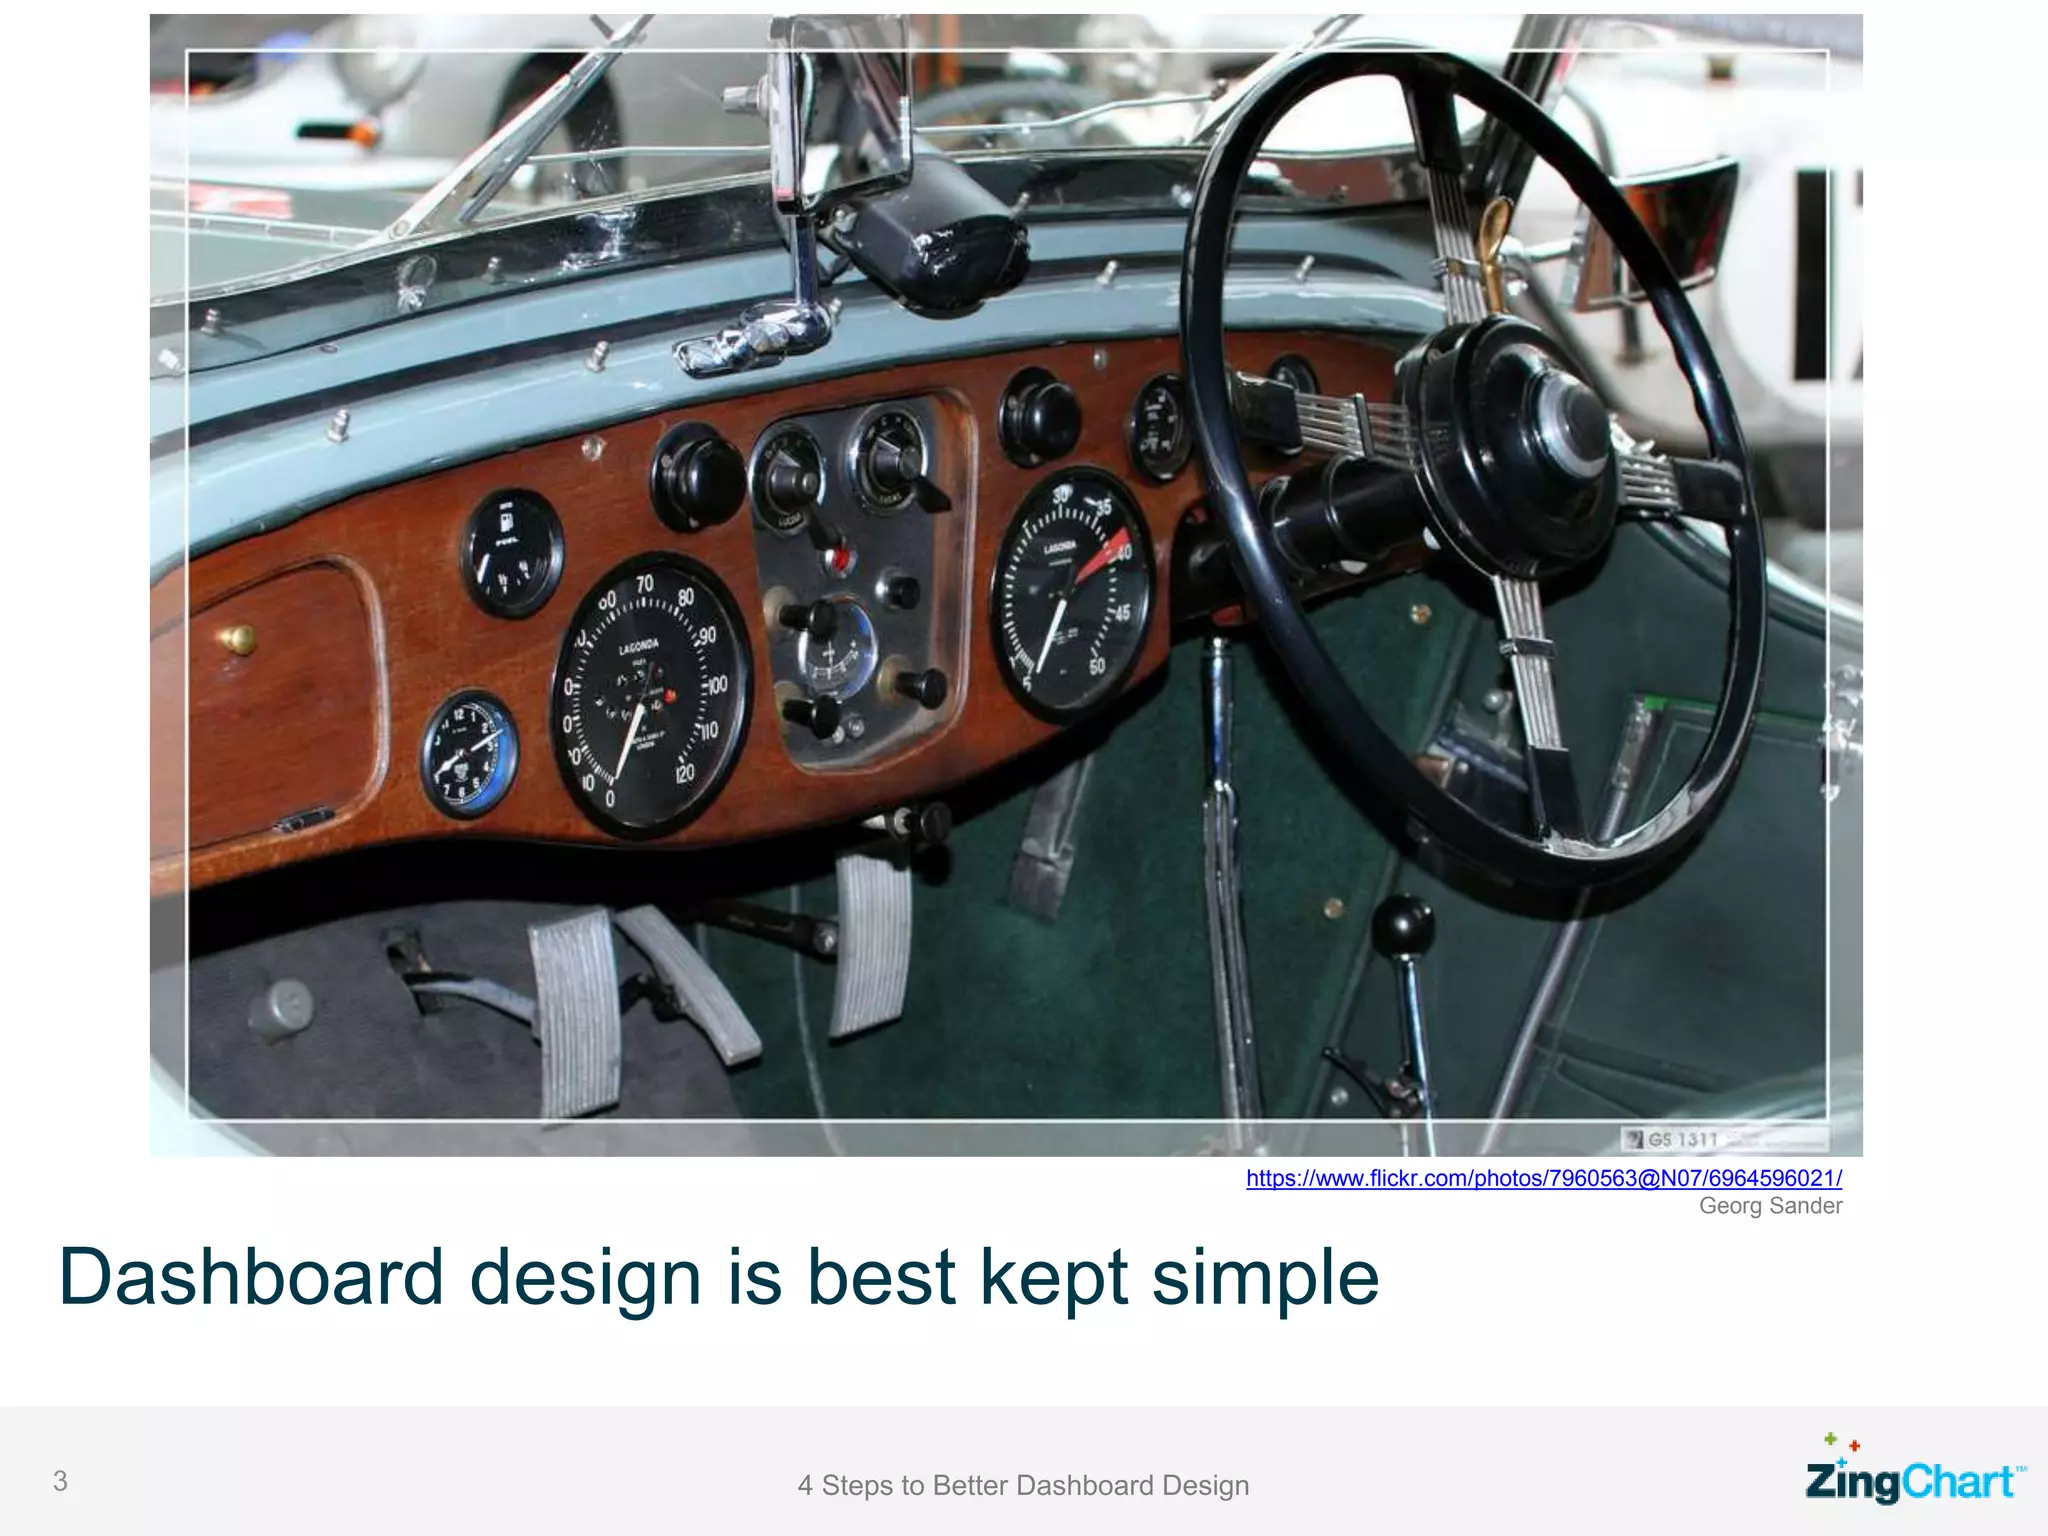
Task: Click the vintage car dashboard photo
Action: pos(1006,585)
